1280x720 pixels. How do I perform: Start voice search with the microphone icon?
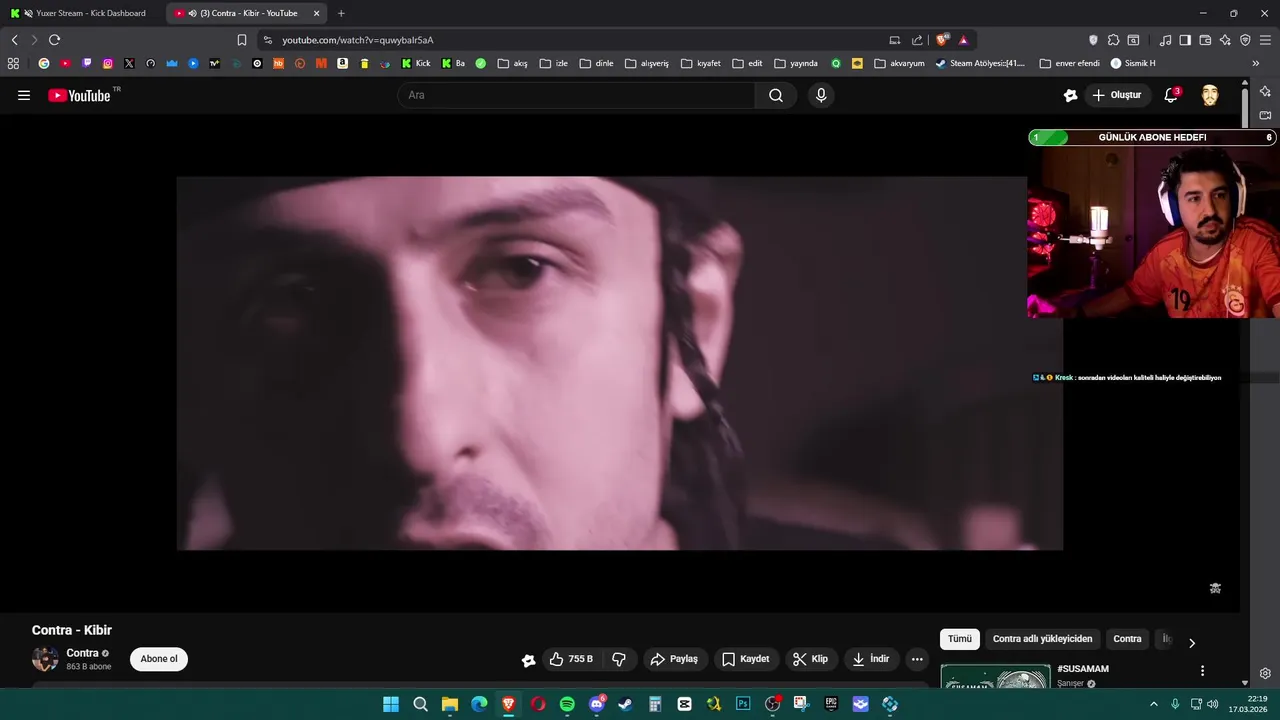pyautogui.click(x=821, y=95)
